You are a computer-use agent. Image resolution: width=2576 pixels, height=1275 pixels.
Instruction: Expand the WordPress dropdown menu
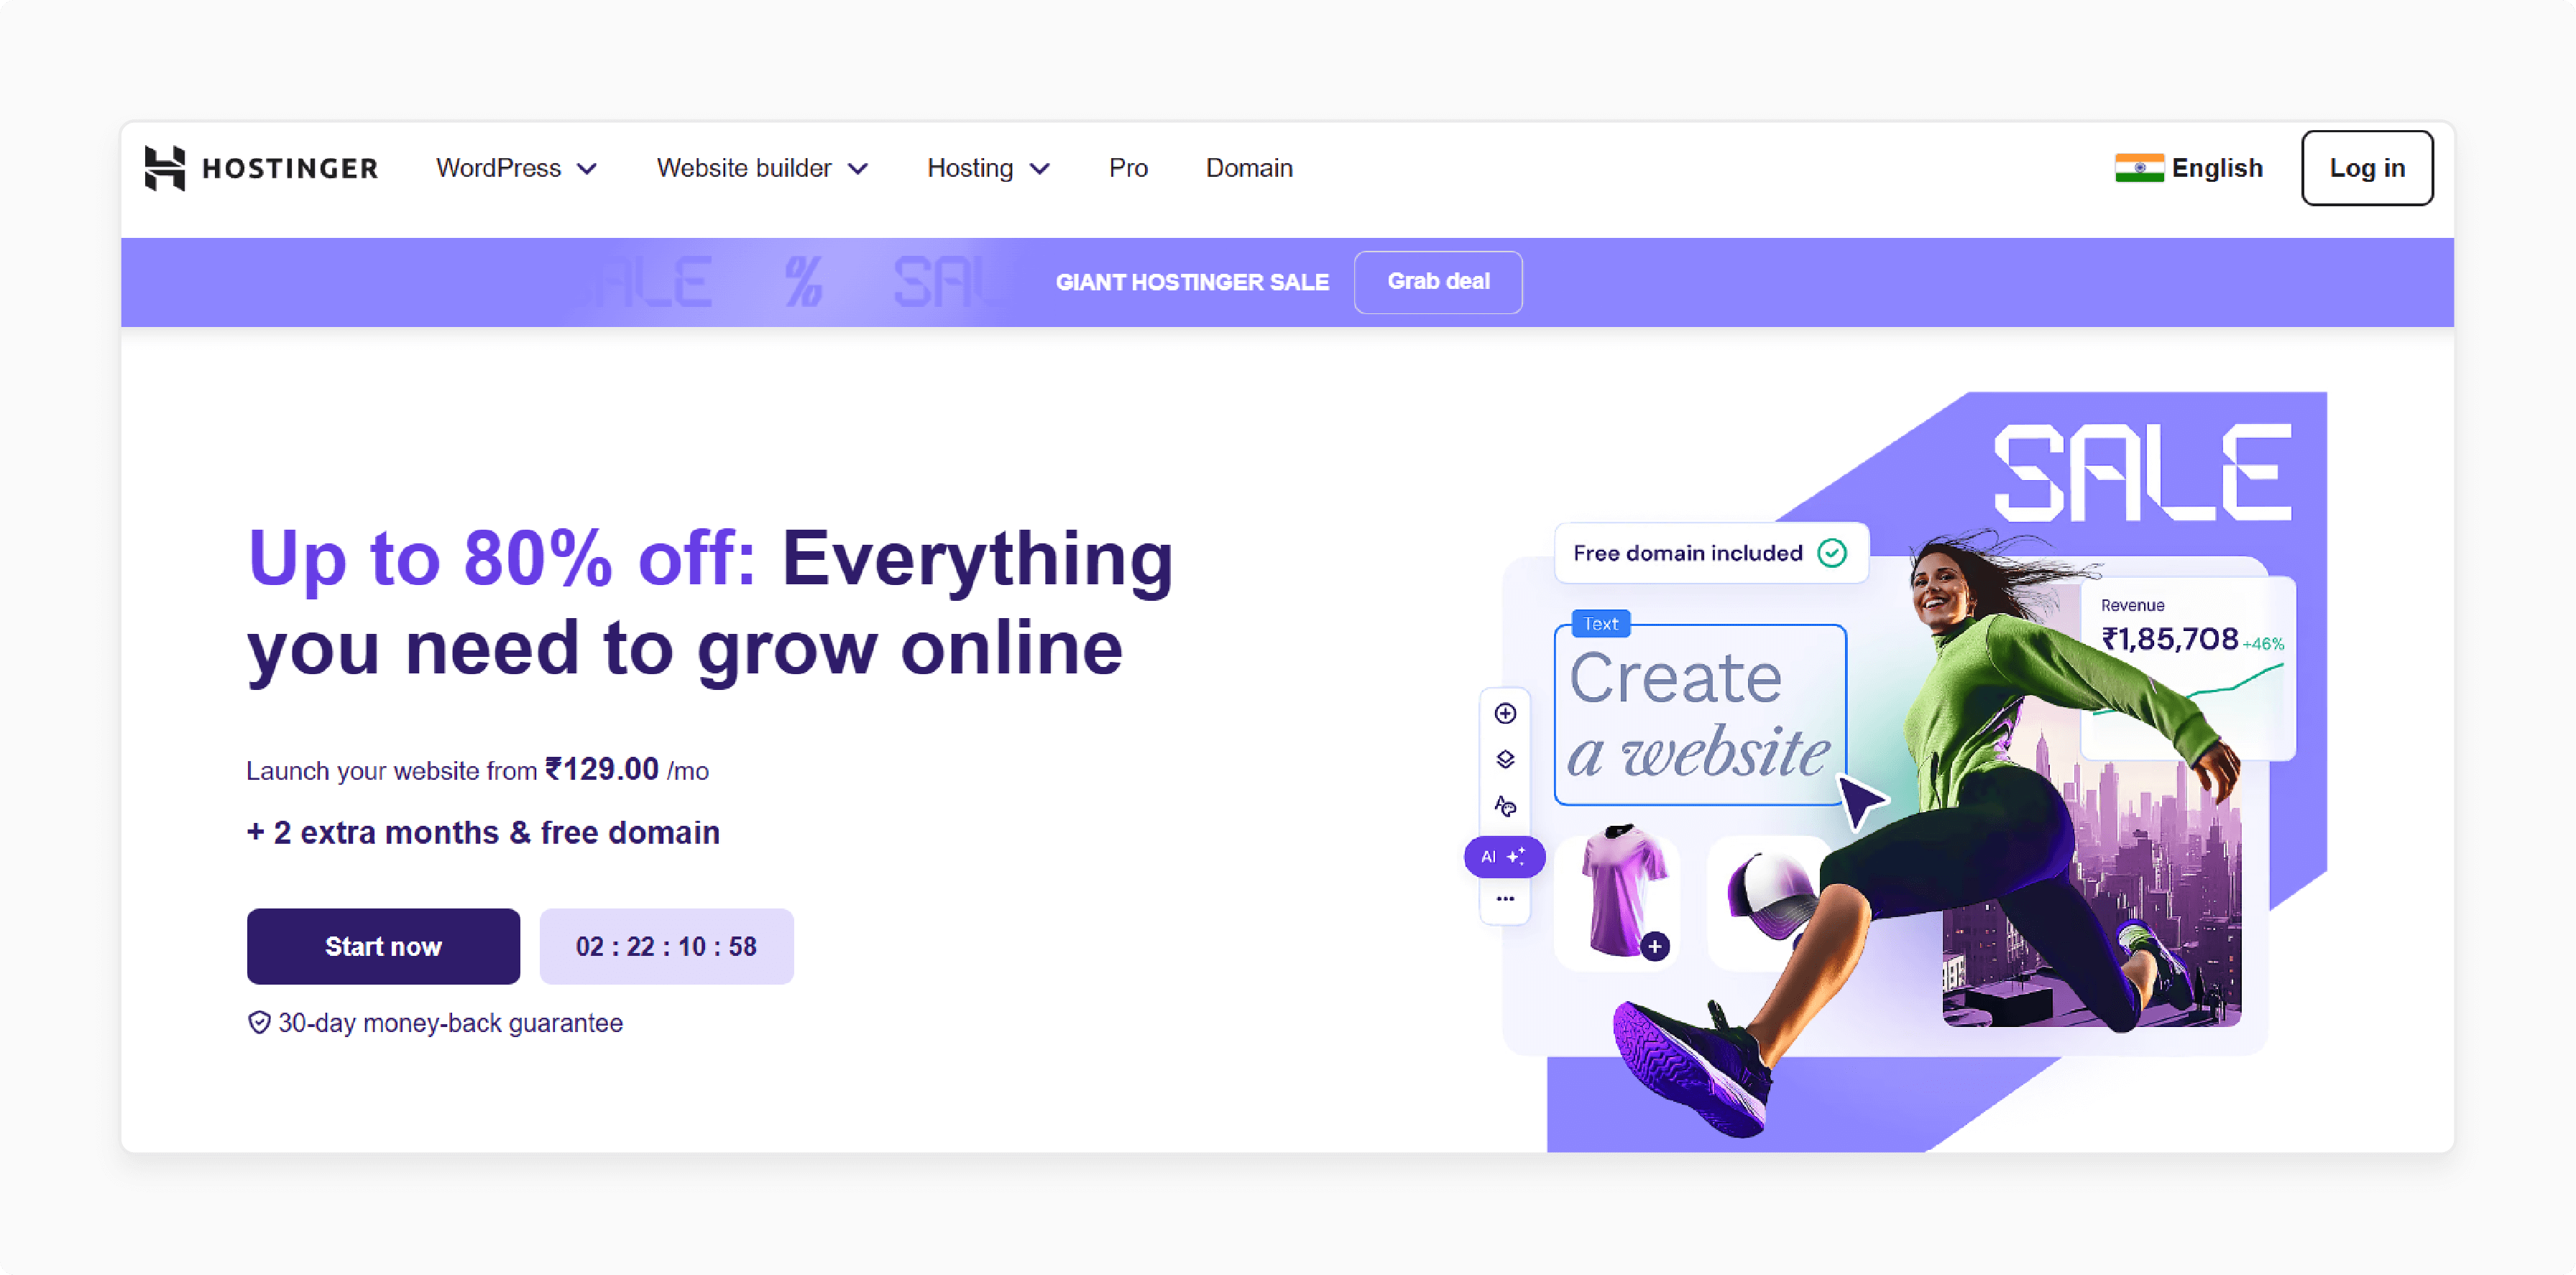tap(512, 167)
